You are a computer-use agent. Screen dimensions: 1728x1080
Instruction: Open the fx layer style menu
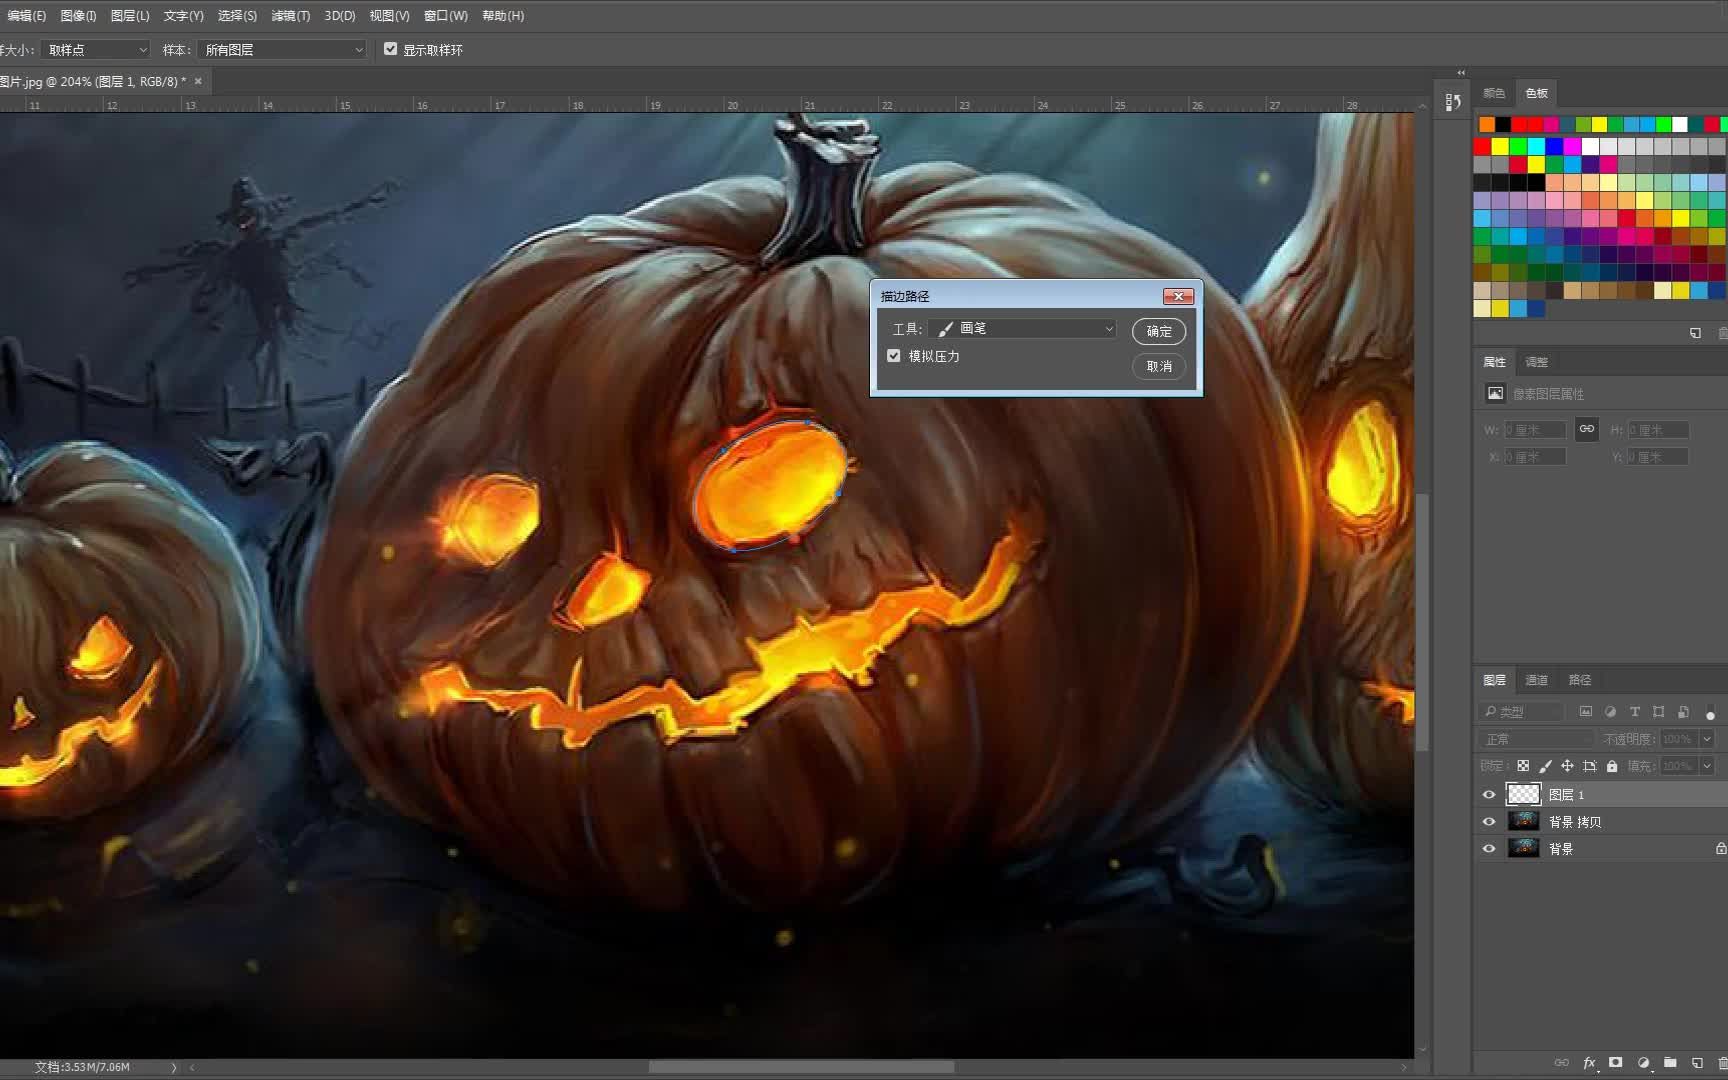[1589, 1063]
